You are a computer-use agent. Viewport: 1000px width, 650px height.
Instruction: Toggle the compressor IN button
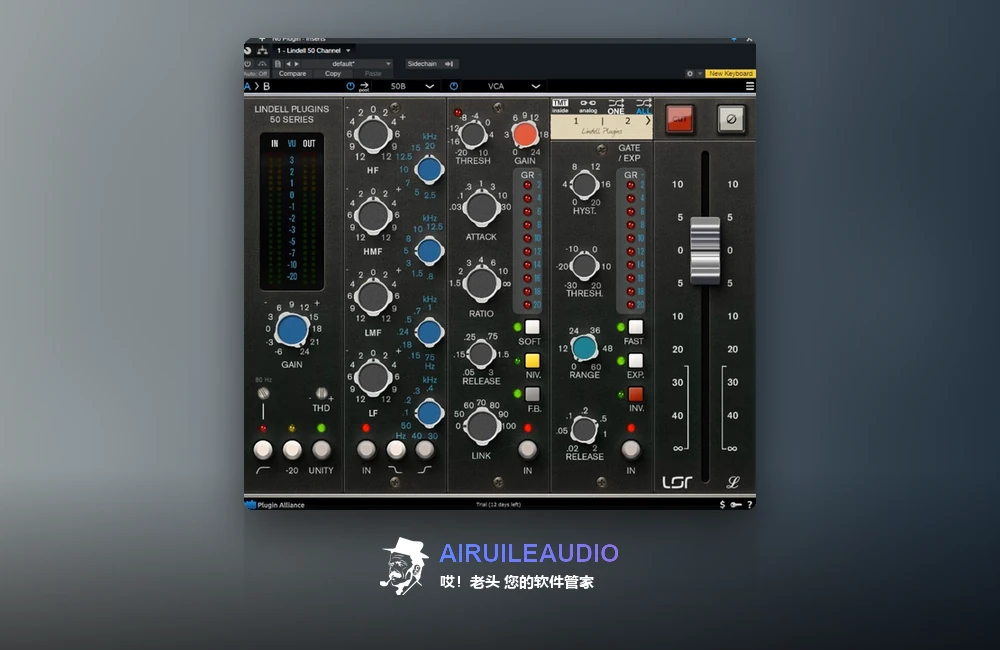click(x=527, y=450)
